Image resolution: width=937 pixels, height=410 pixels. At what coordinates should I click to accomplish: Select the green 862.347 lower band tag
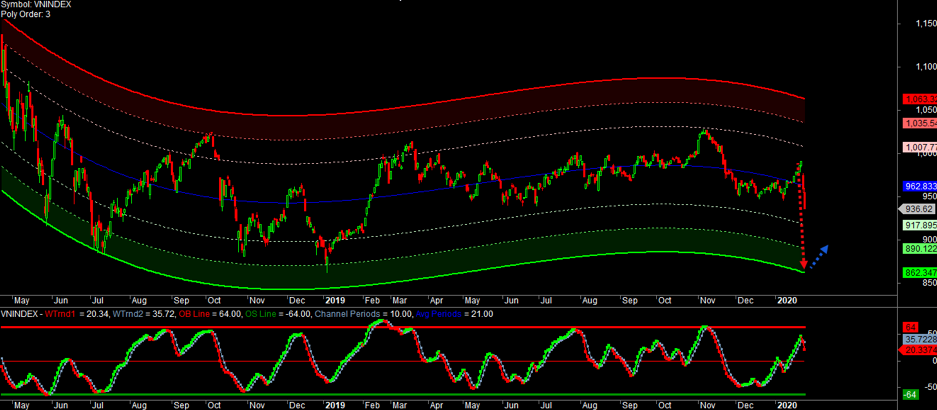tap(919, 272)
